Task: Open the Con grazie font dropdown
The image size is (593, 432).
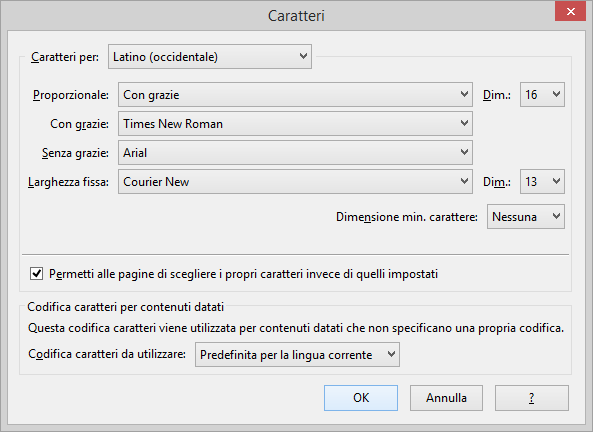Action: (295, 124)
